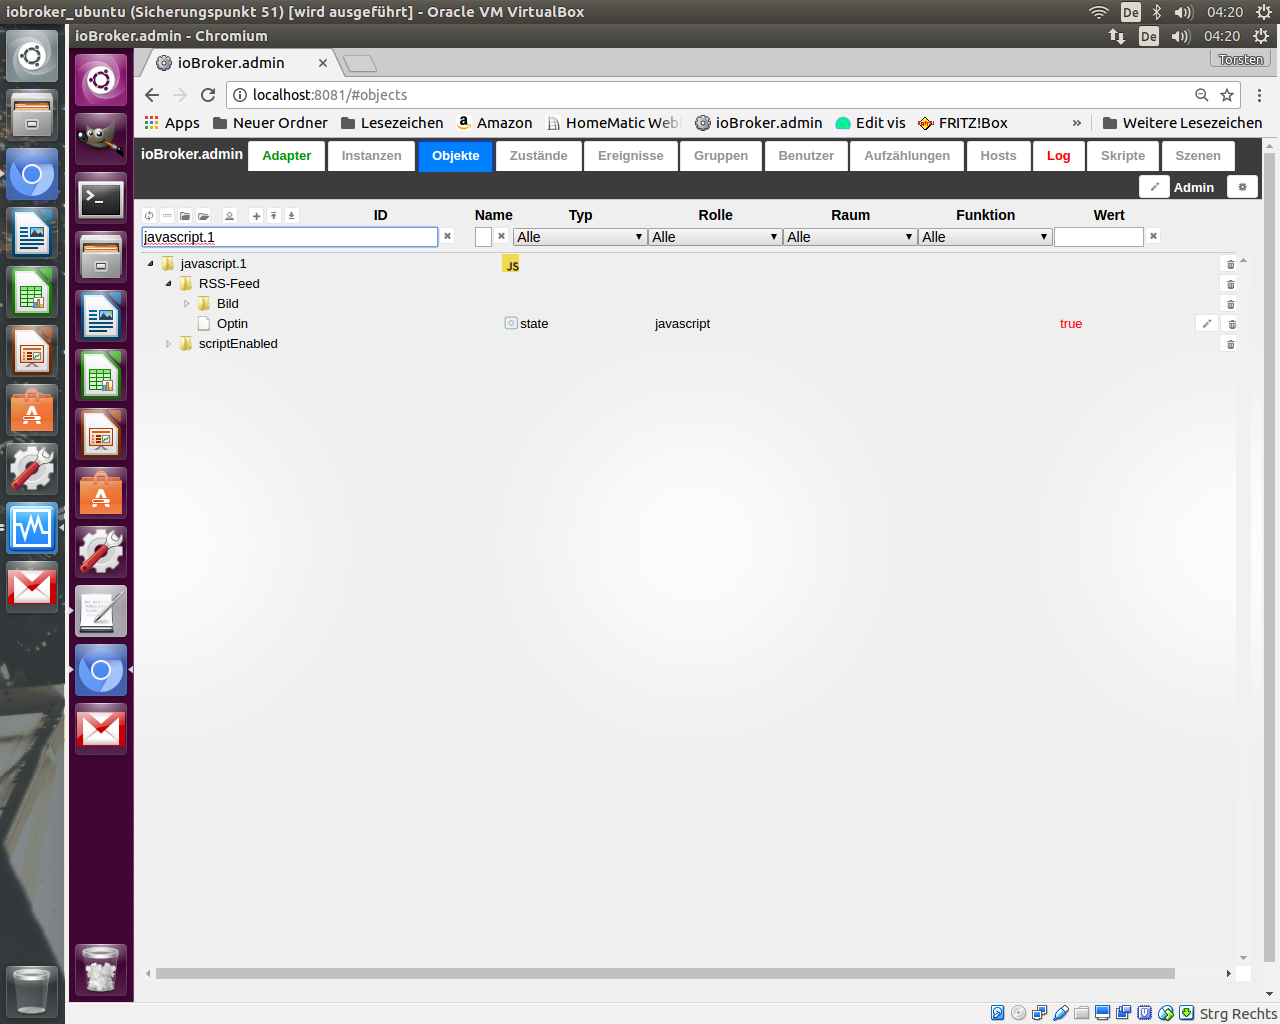This screenshot has height=1024, width=1280.
Task: Open the Benutzer tab
Action: click(806, 156)
